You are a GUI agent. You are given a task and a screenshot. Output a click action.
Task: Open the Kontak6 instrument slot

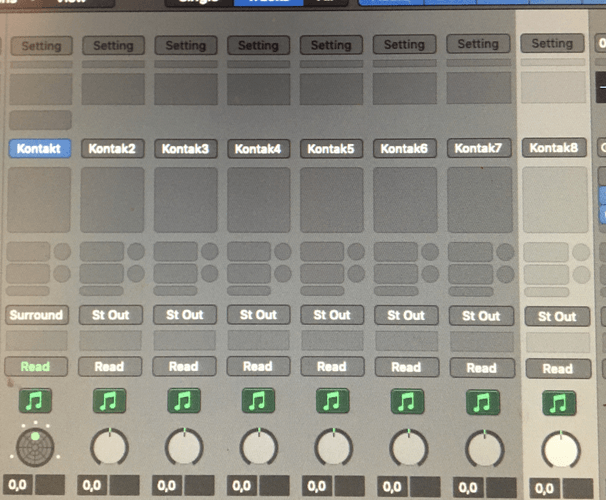pyautogui.click(x=404, y=148)
